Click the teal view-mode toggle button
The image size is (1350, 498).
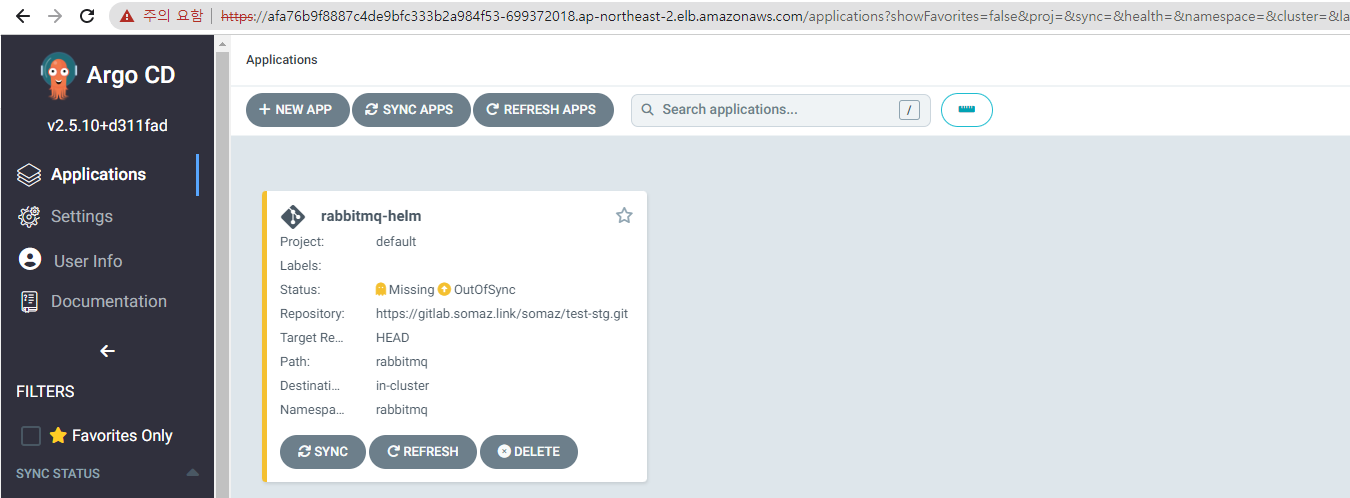tap(967, 110)
